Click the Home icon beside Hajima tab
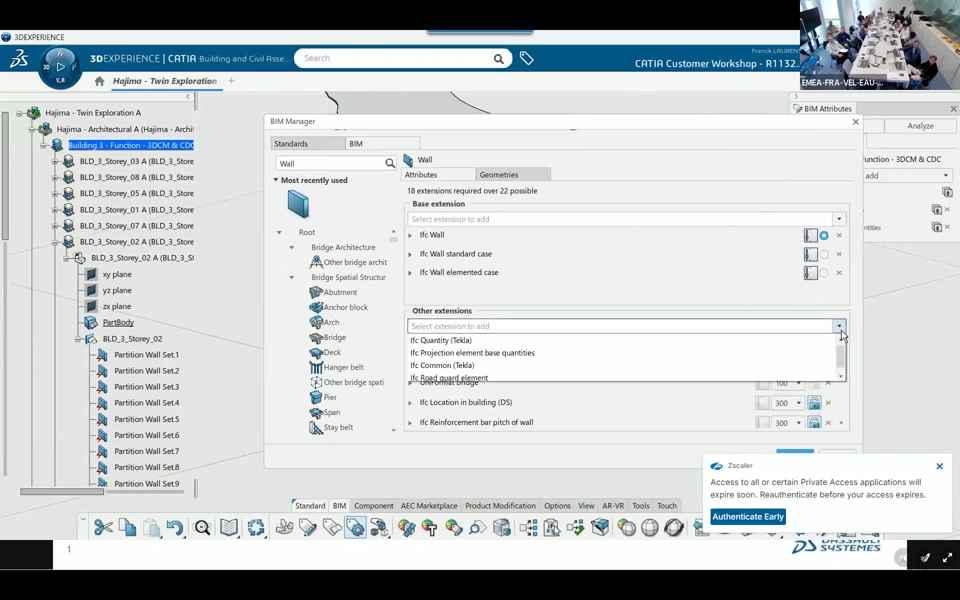Screen dimensions: 960x600 pos(99,81)
